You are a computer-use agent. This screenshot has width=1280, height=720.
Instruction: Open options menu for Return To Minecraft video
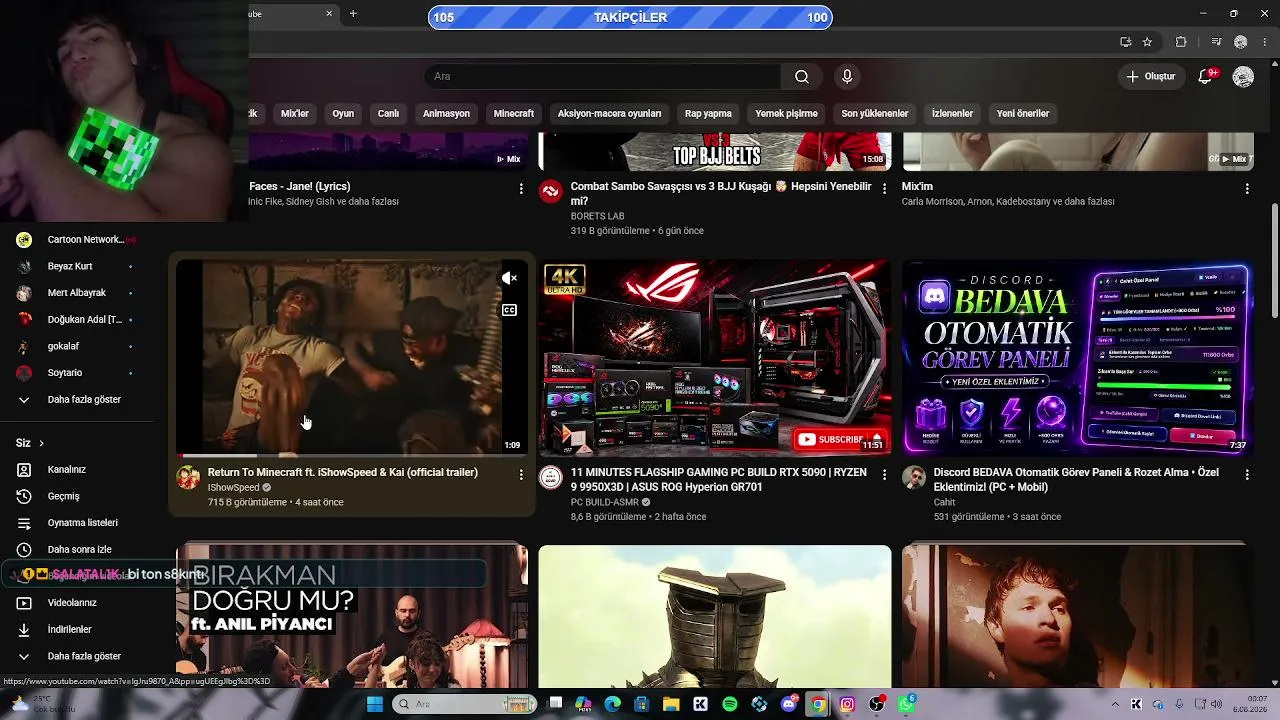pyautogui.click(x=521, y=474)
